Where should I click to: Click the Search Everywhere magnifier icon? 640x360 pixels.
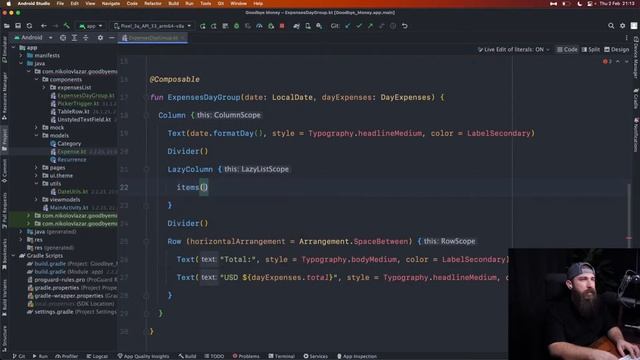(611, 26)
